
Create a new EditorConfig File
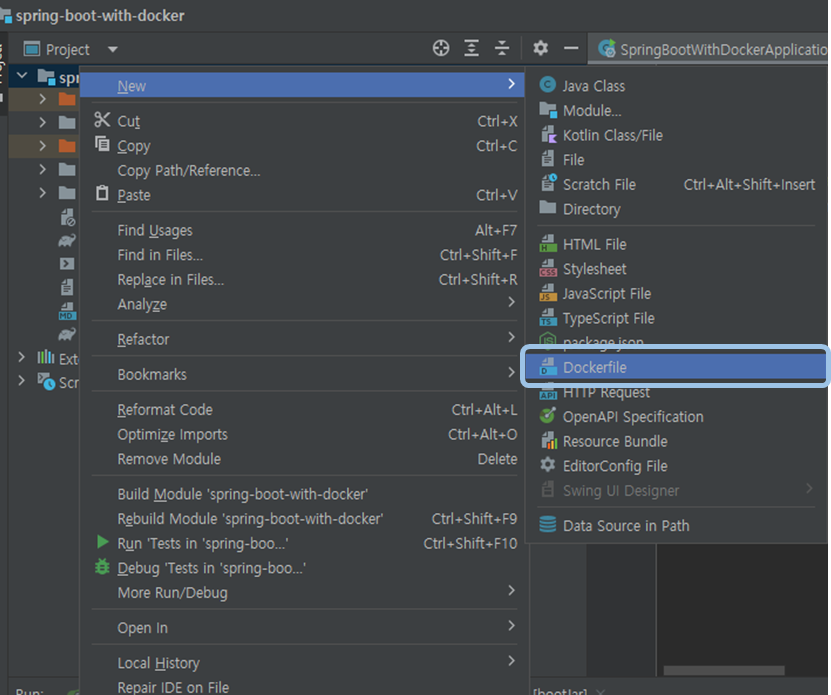tap(676, 466)
